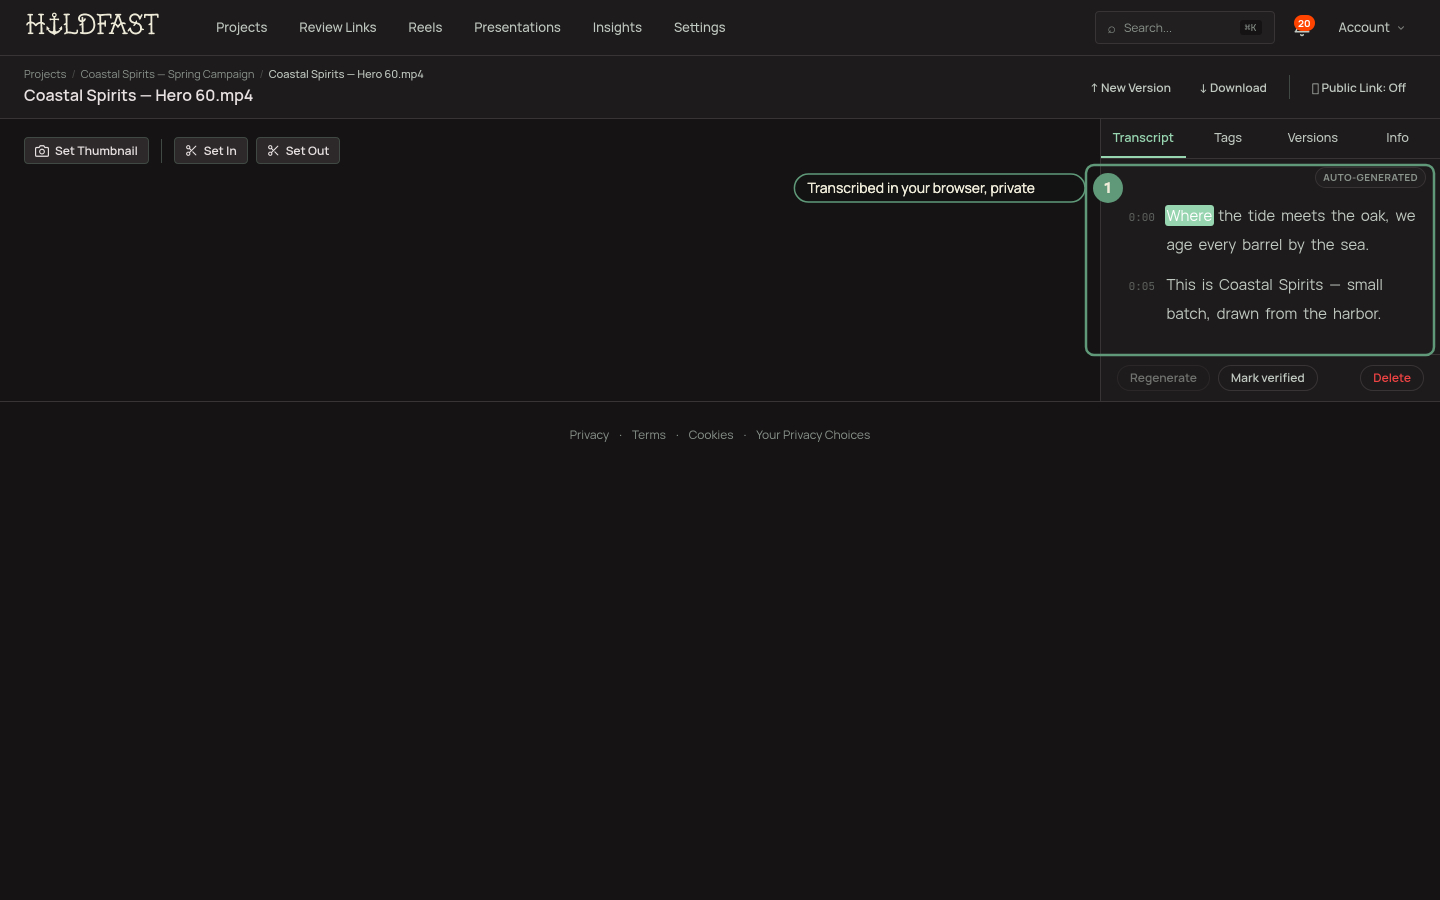
Task: Delete the transcript
Action: (1391, 378)
